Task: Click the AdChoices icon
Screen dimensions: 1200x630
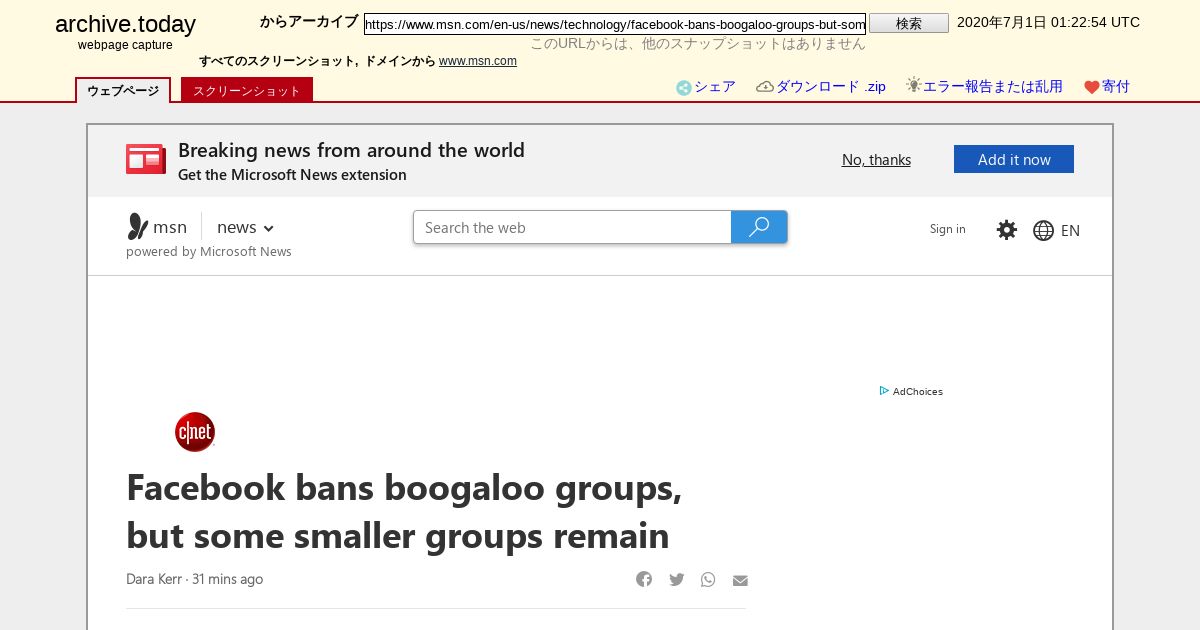Action: coord(884,391)
